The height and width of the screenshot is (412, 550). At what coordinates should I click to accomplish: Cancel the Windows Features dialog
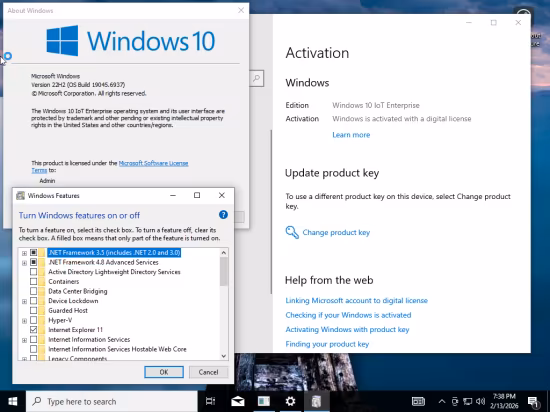(208, 372)
